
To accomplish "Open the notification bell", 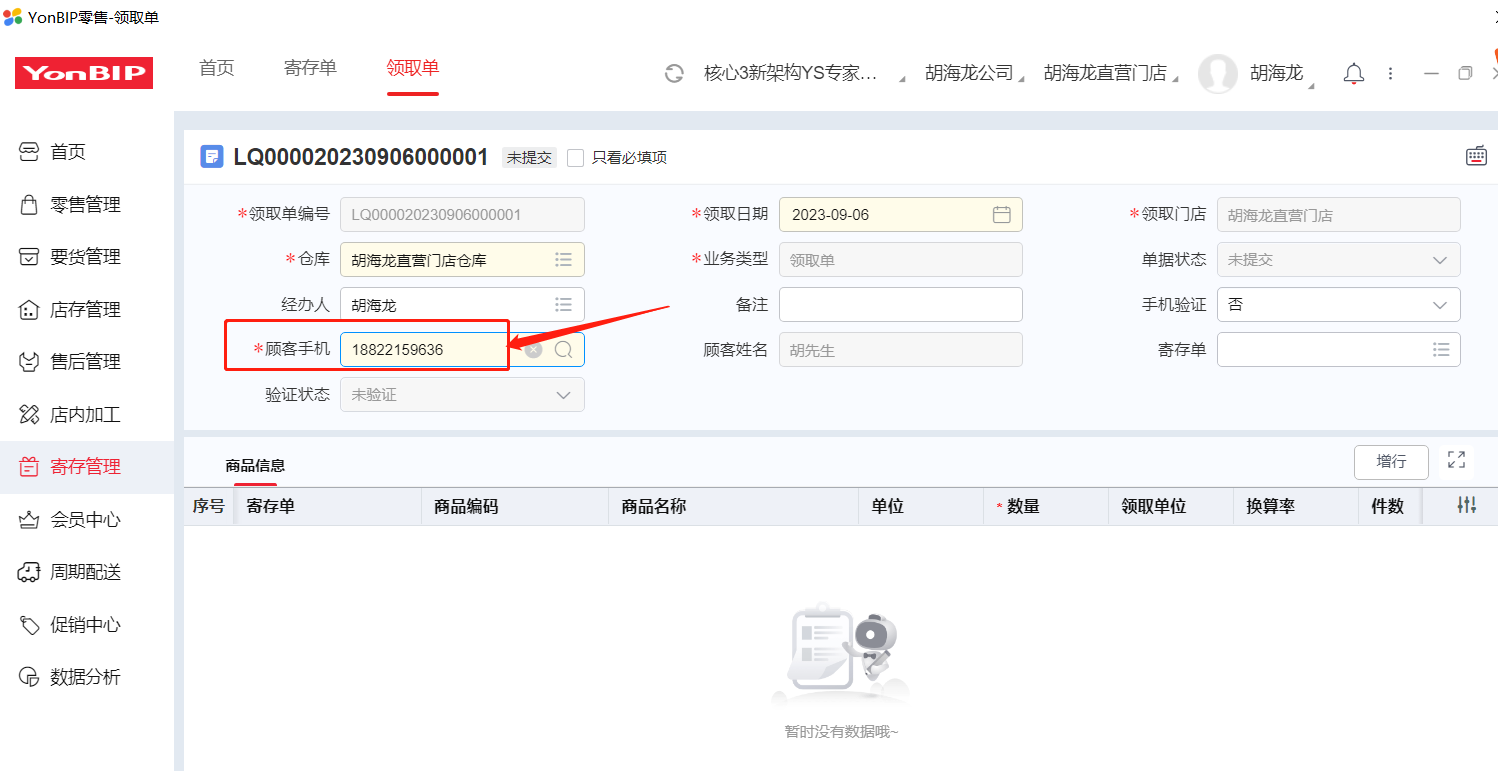I will 1354,73.
